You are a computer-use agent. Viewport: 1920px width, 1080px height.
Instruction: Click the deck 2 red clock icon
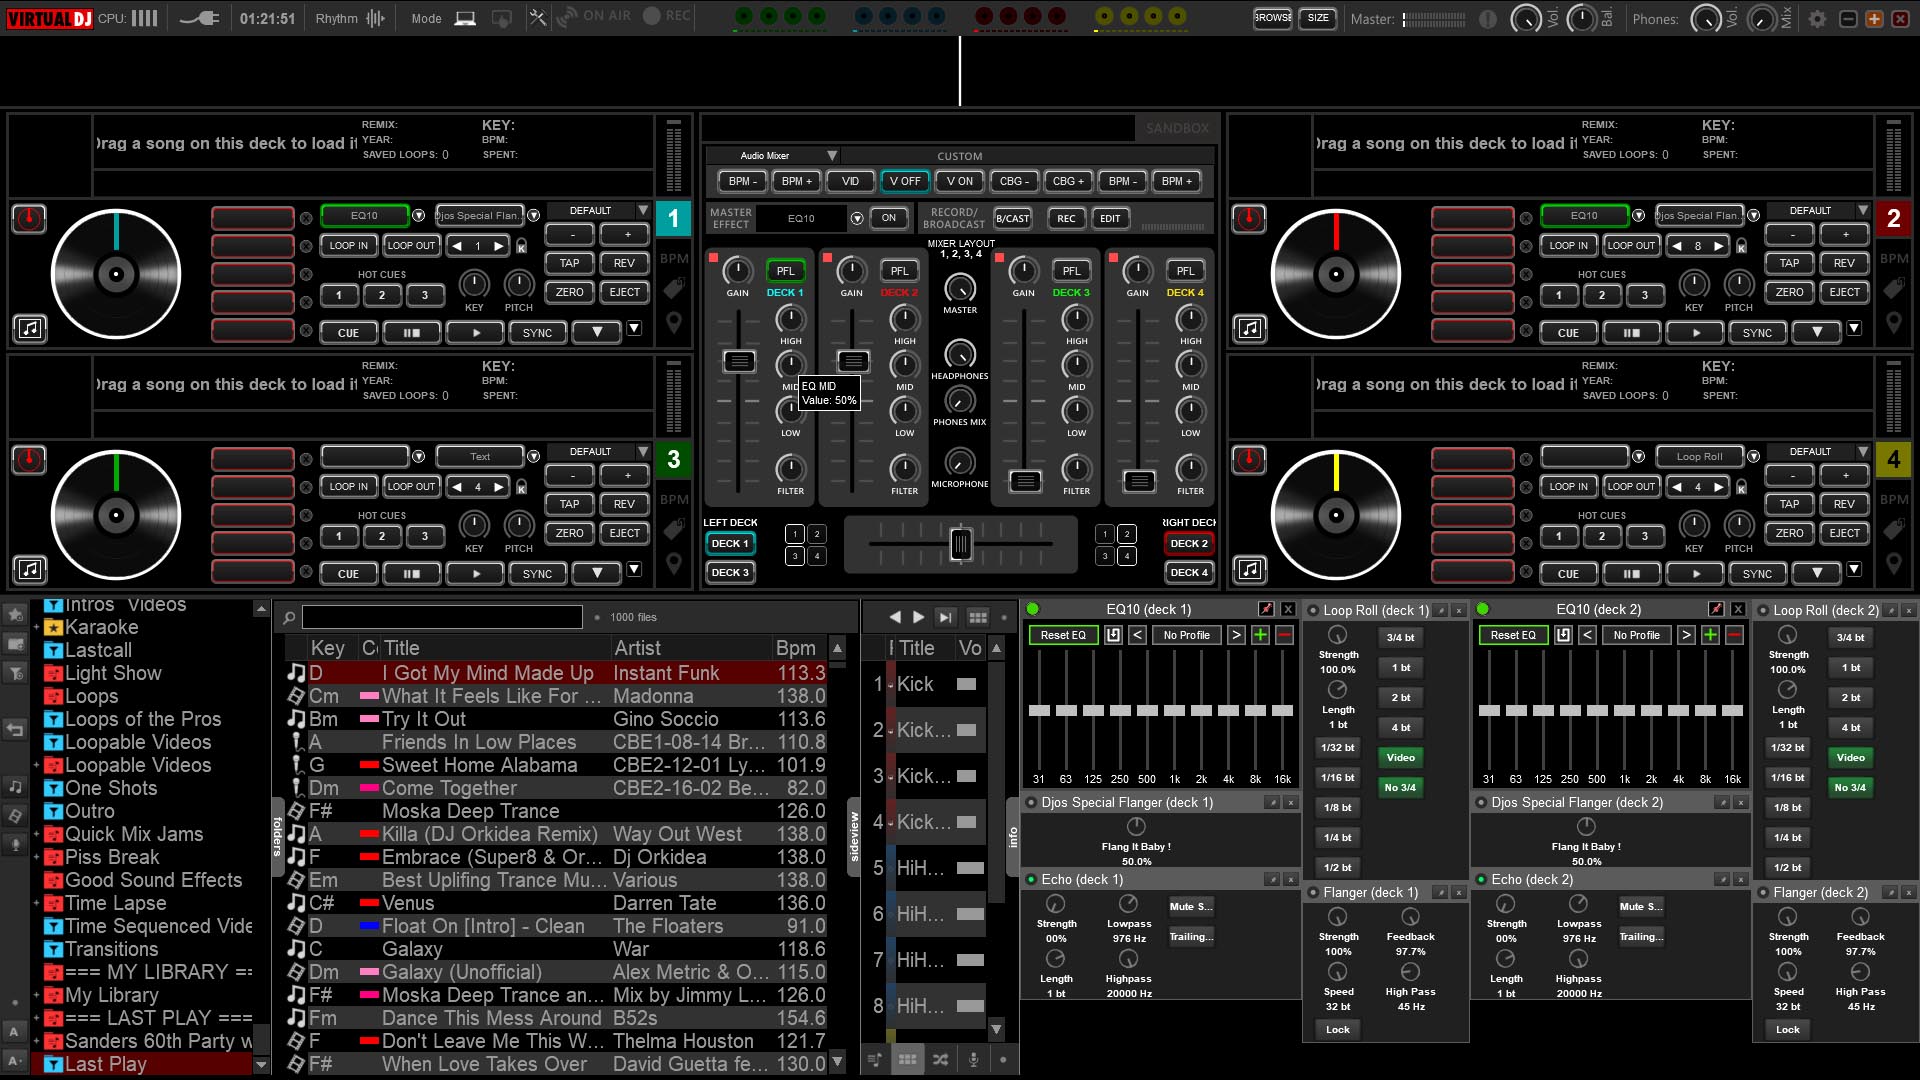1249,218
